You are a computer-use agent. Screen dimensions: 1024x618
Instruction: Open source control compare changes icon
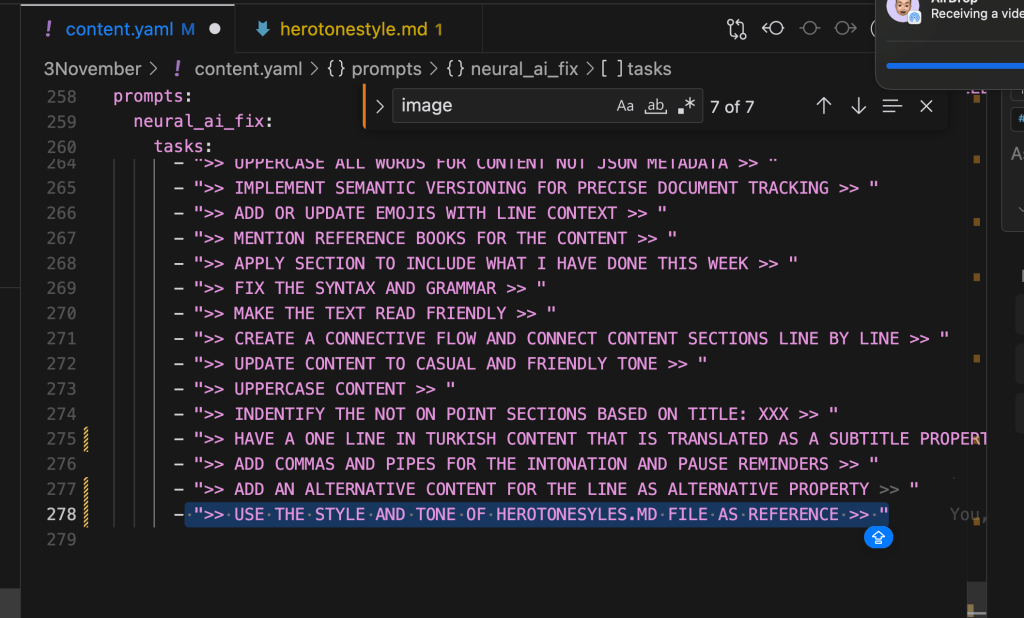(736, 29)
